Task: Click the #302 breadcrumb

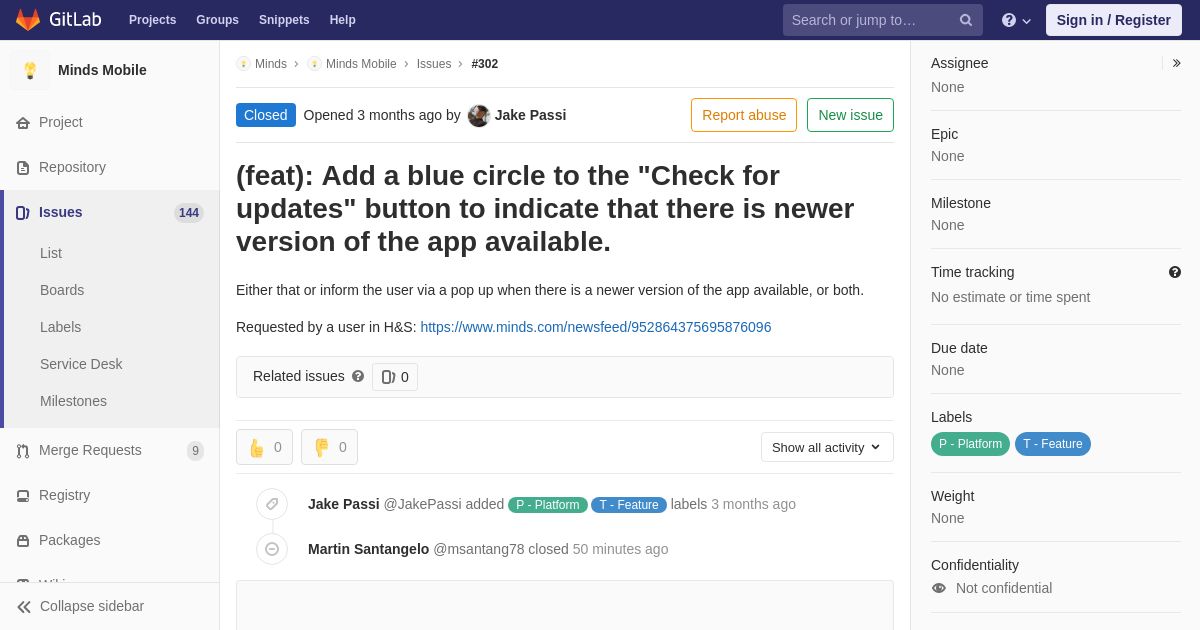Action: [x=485, y=64]
